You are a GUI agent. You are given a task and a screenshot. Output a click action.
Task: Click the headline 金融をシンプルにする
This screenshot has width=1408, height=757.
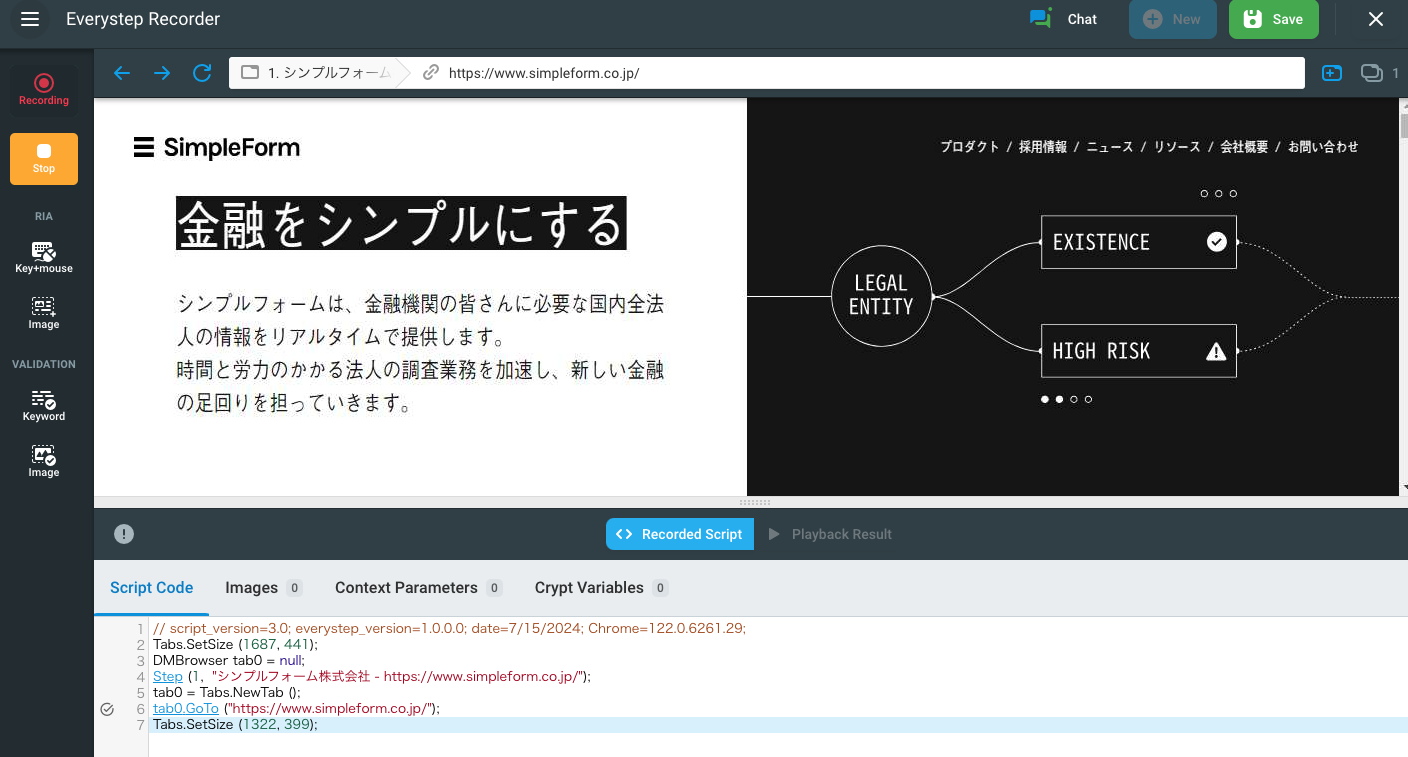(401, 223)
